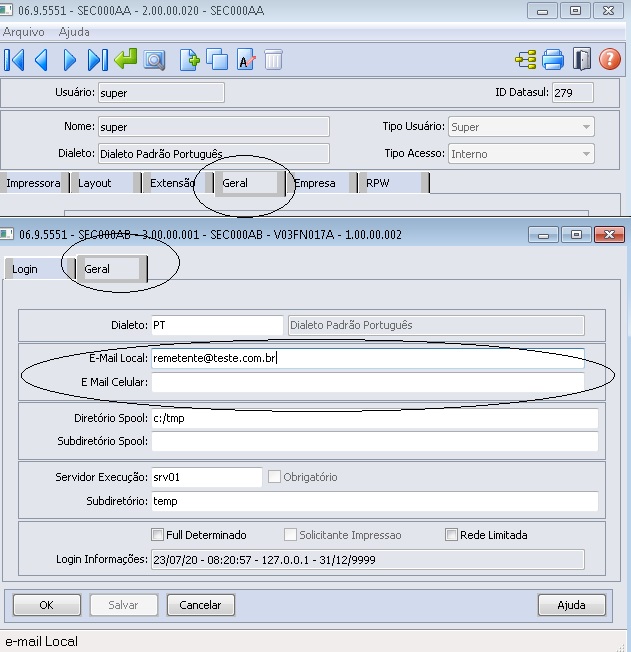Jump to last record icon
Image resolution: width=631 pixels, height=652 pixels.
point(97,60)
